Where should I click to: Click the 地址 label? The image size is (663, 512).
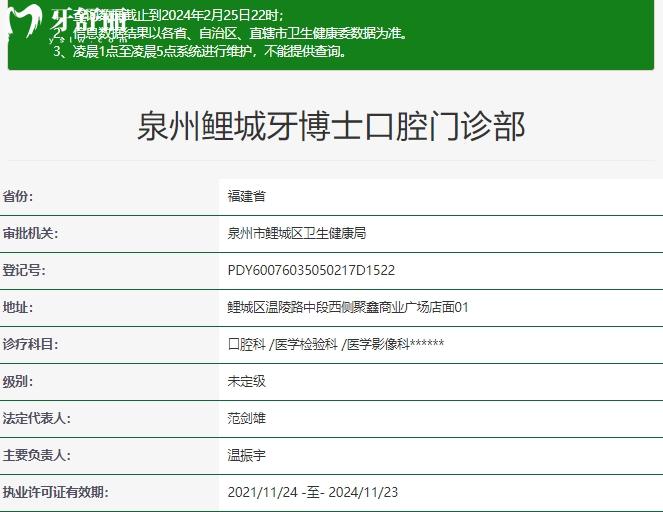[18, 307]
